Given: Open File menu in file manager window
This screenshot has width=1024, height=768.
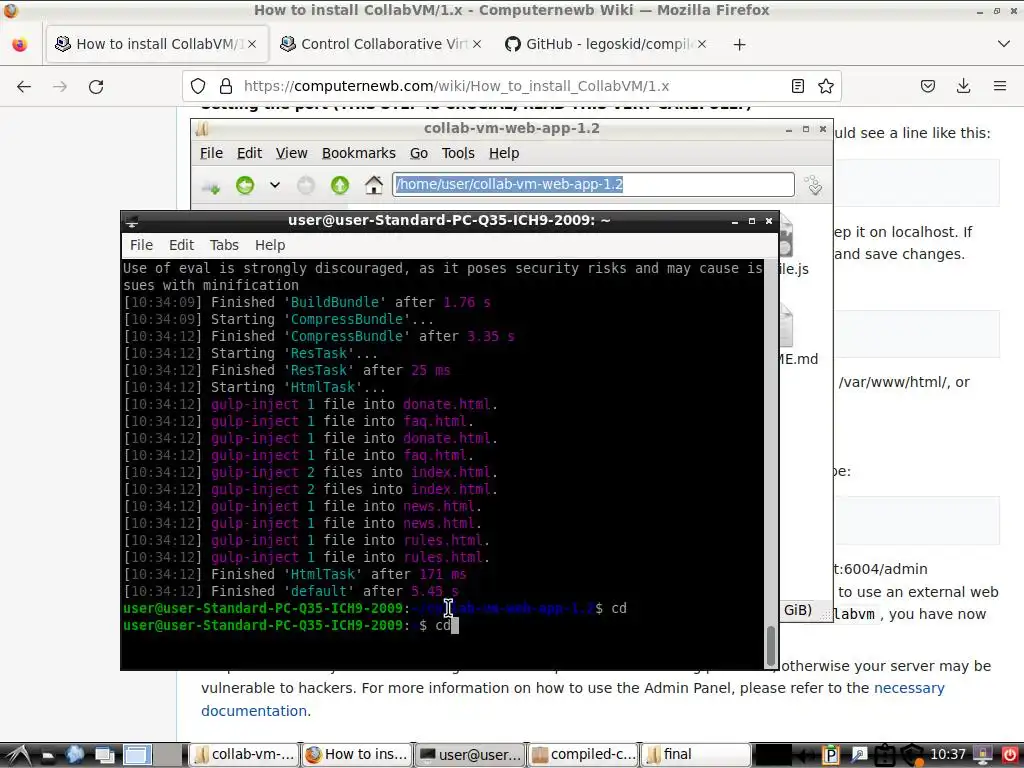Looking at the screenshot, I should pos(211,153).
